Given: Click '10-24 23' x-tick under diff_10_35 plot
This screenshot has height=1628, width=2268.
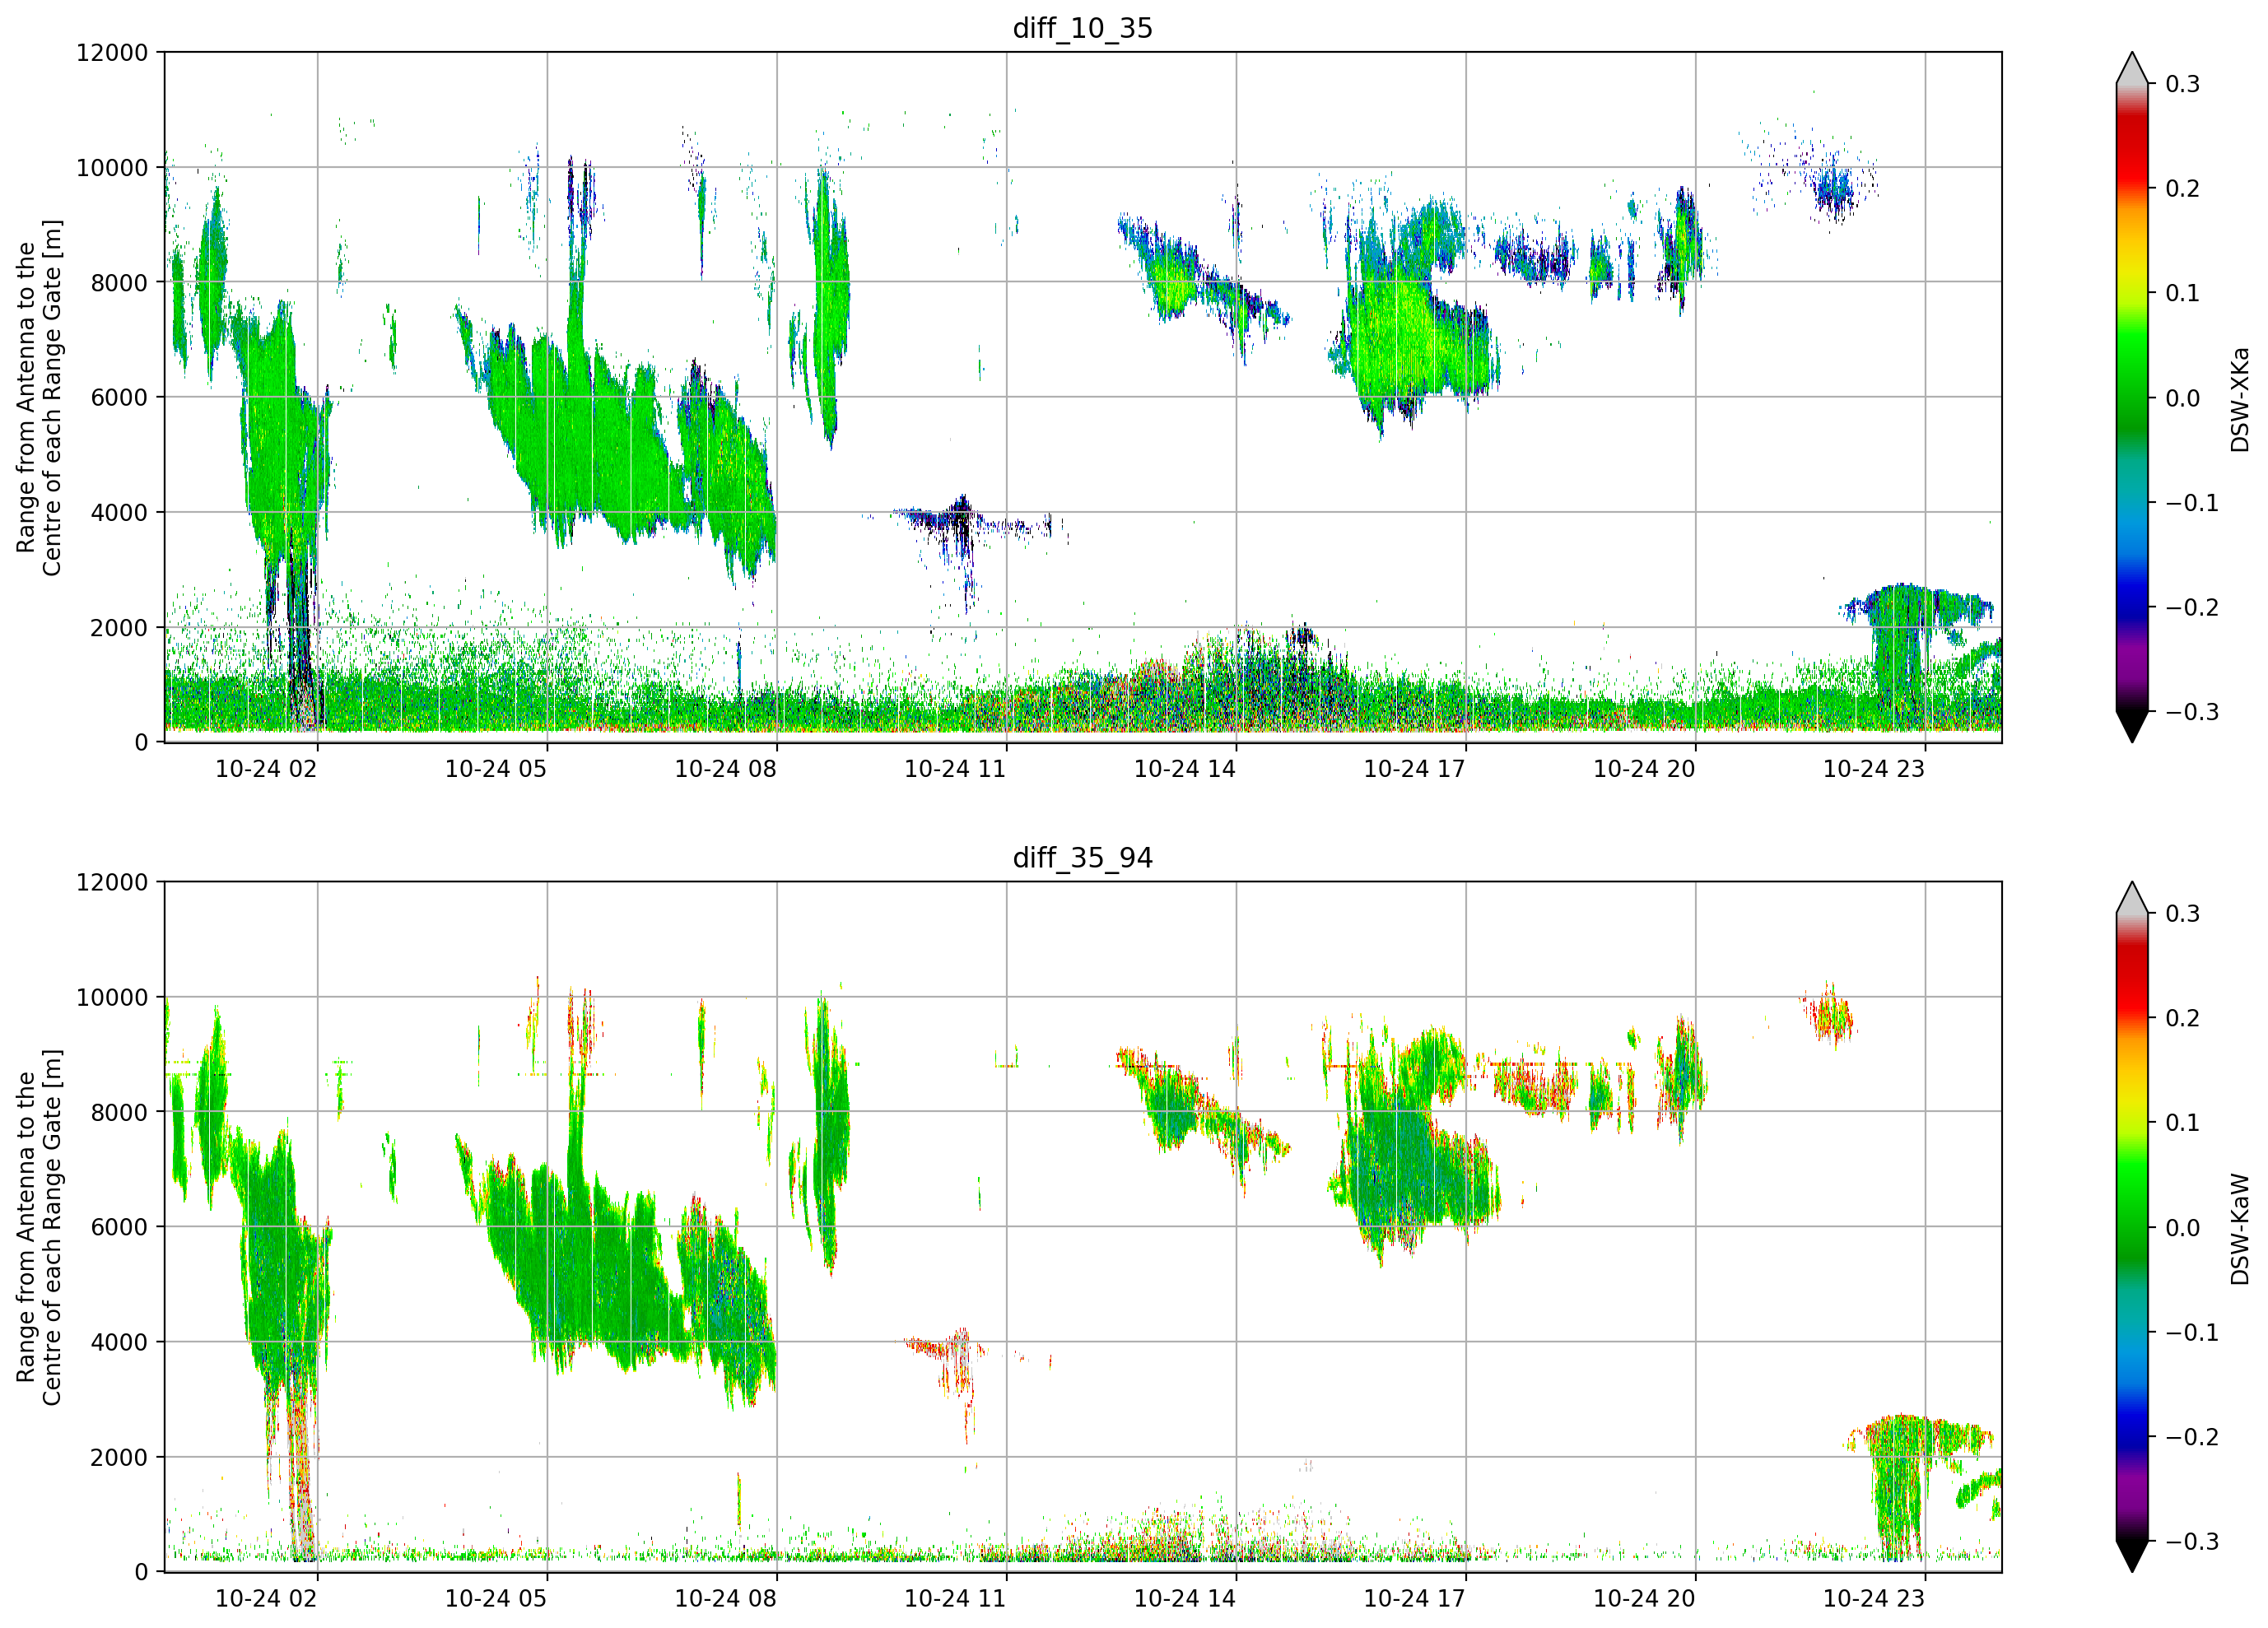Looking at the screenshot, I should [x=1874, y=769].
